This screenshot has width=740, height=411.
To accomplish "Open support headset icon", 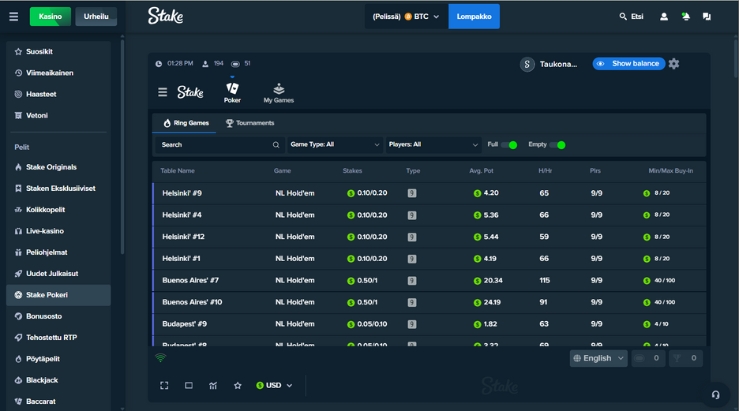I will pos(715,395).
